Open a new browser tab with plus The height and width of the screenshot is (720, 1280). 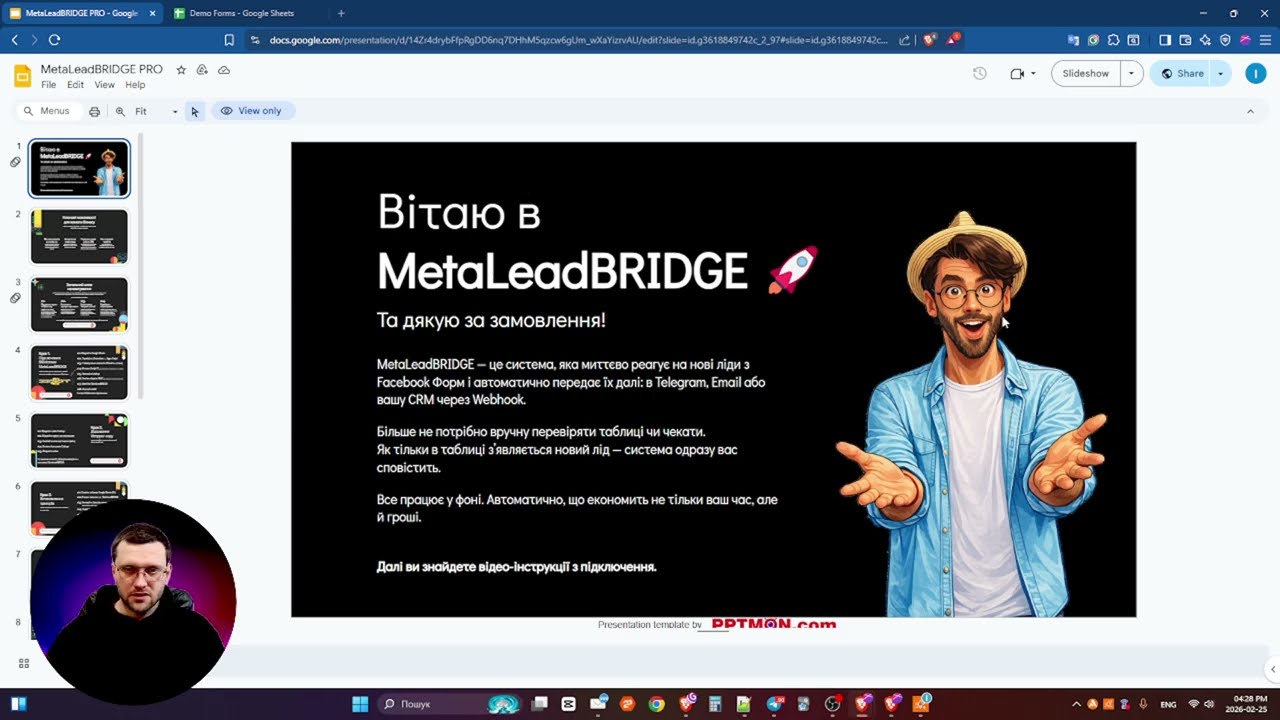tap(341, 13)
